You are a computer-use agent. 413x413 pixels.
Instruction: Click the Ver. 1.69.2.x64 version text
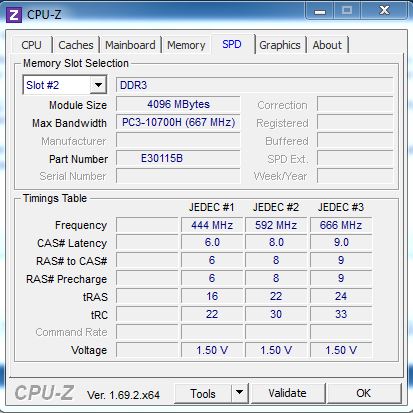(123, 395)
